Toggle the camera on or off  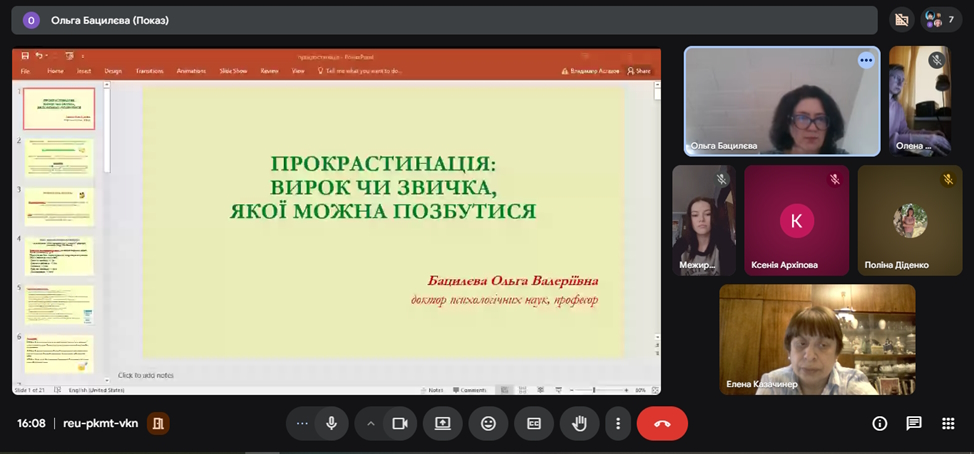399,423
